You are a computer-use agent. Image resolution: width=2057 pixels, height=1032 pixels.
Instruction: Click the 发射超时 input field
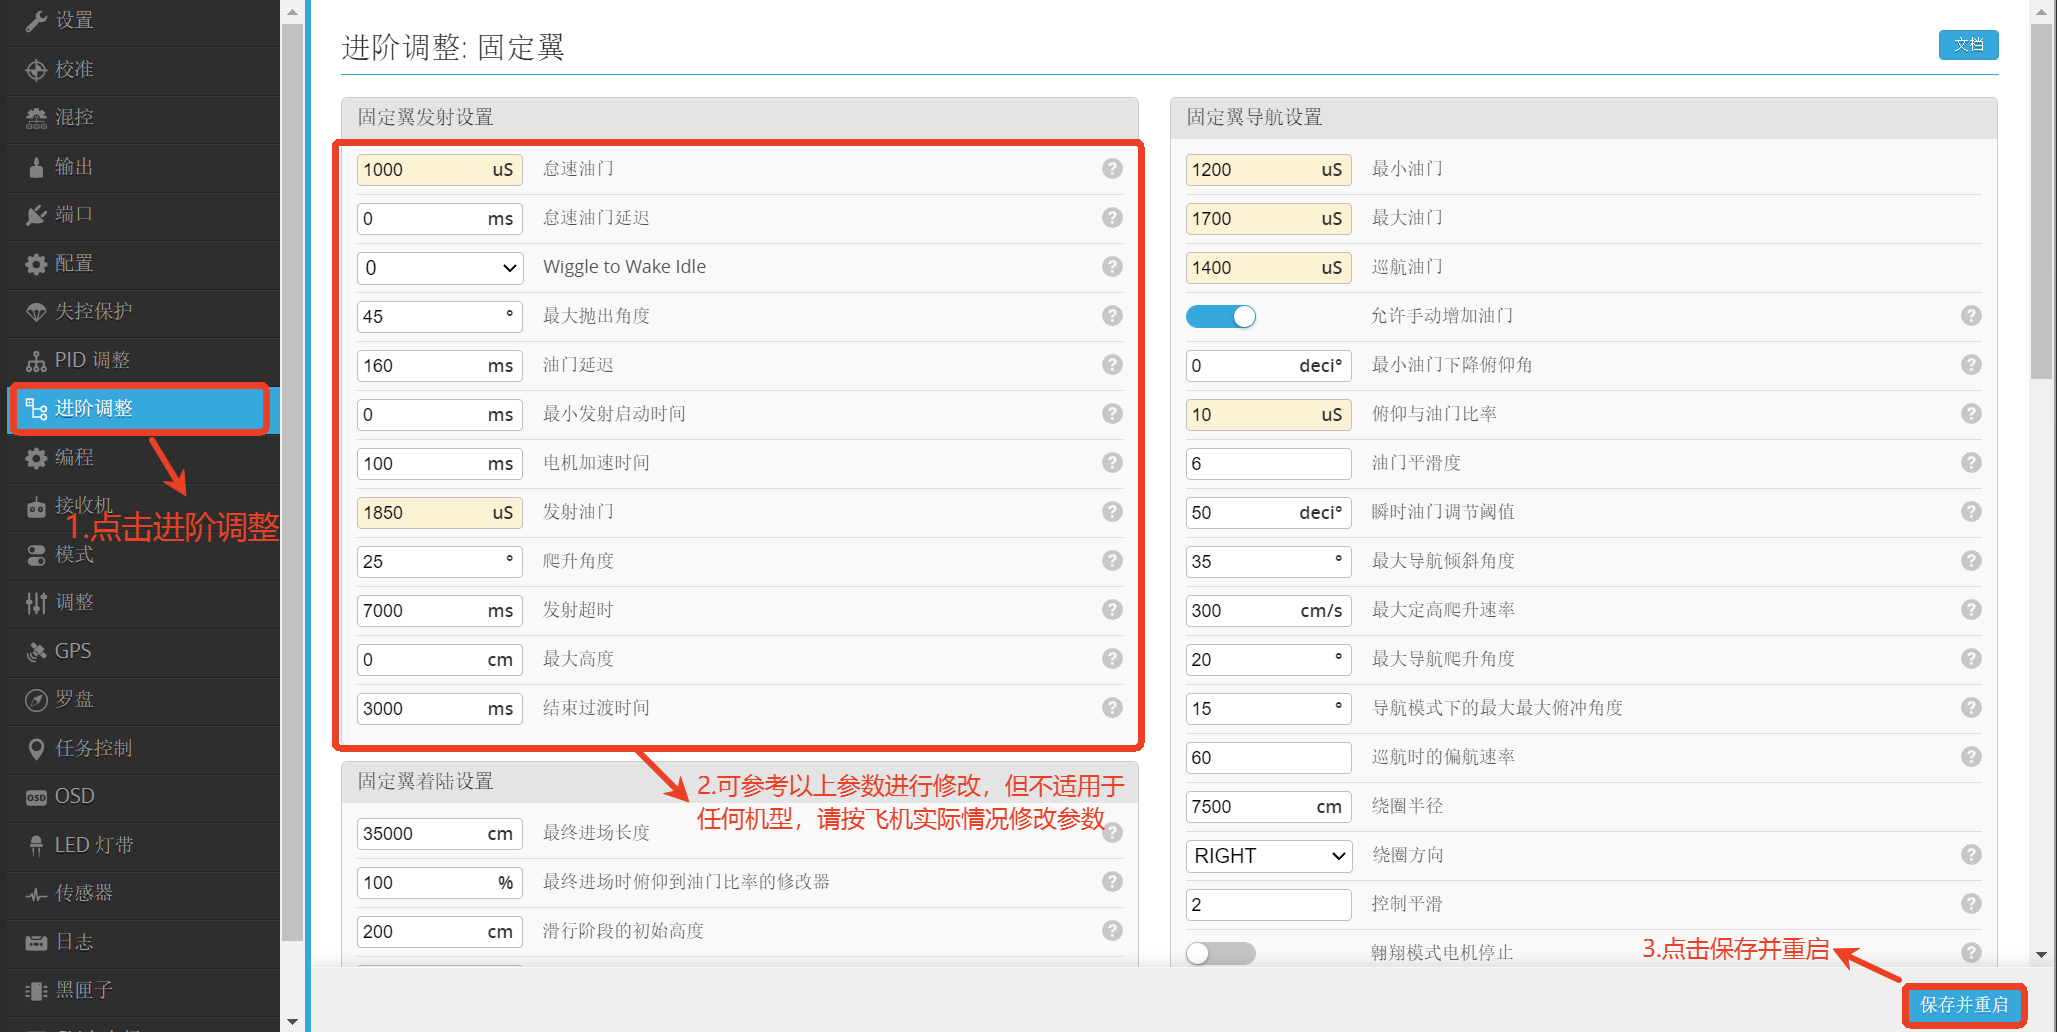click(x=440, y=611)
